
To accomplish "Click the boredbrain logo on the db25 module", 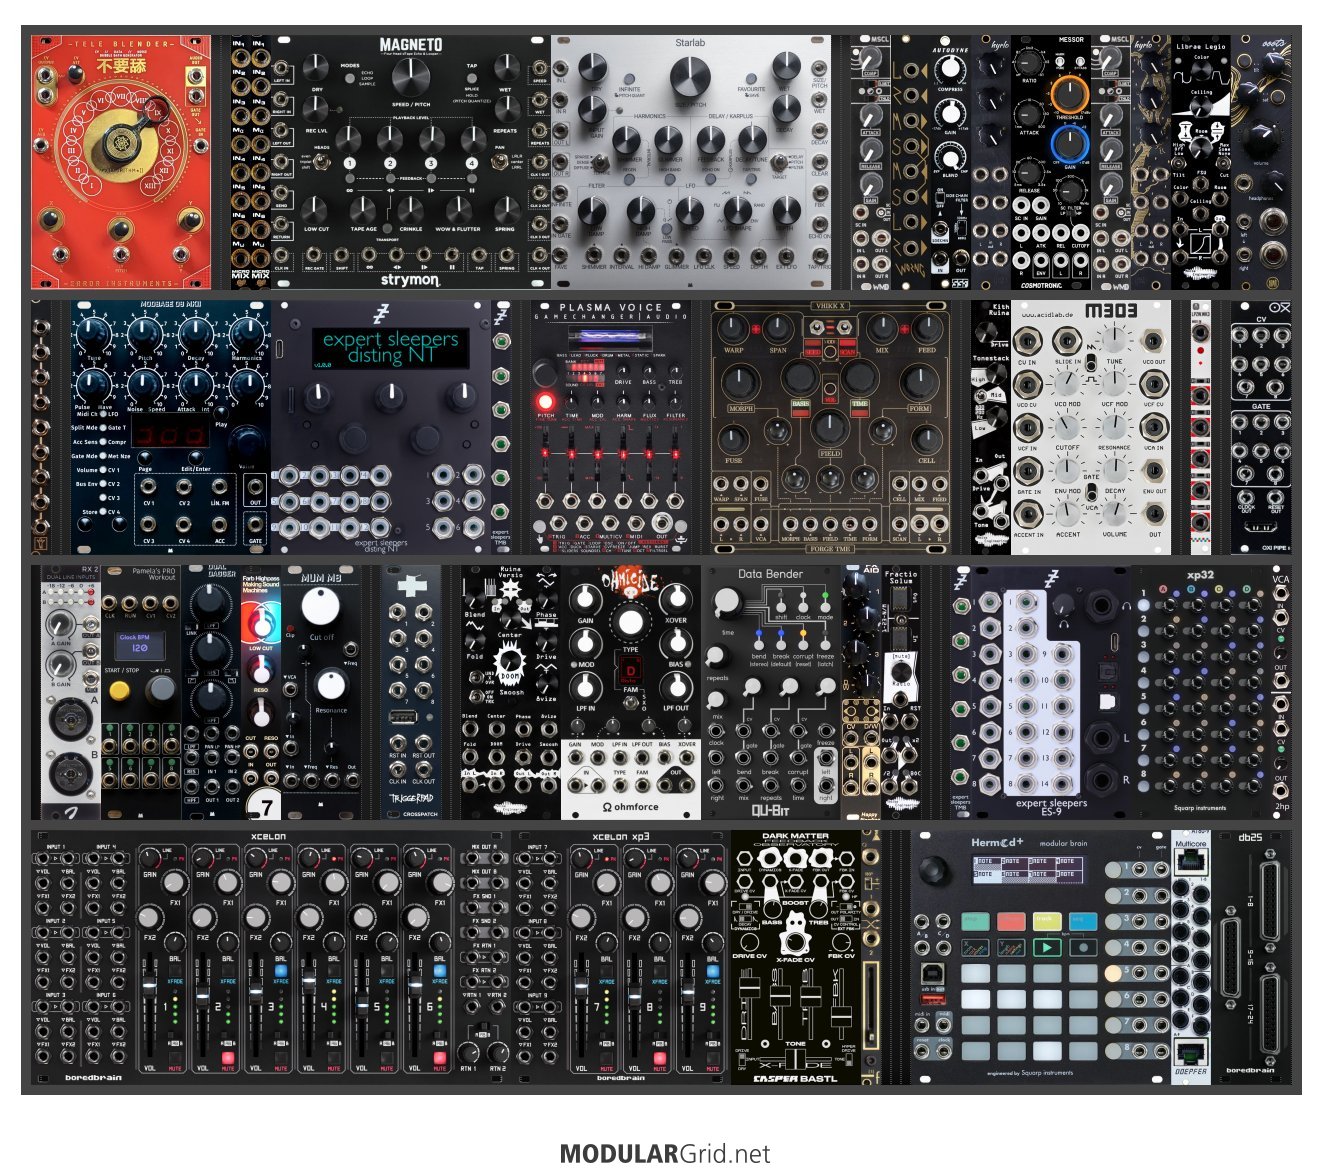I will coord(1250,1070).
